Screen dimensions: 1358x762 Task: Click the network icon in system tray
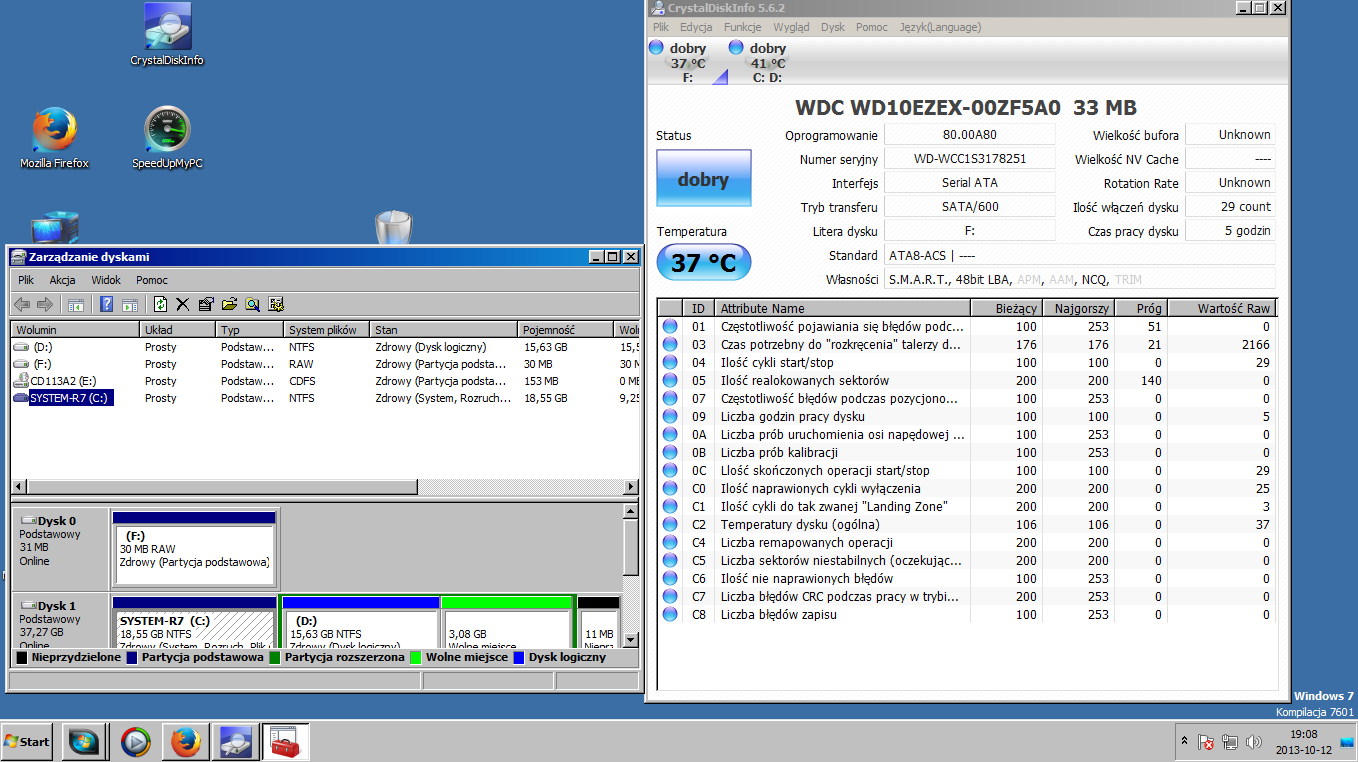pyautogui.click(x=1229, y=743)
